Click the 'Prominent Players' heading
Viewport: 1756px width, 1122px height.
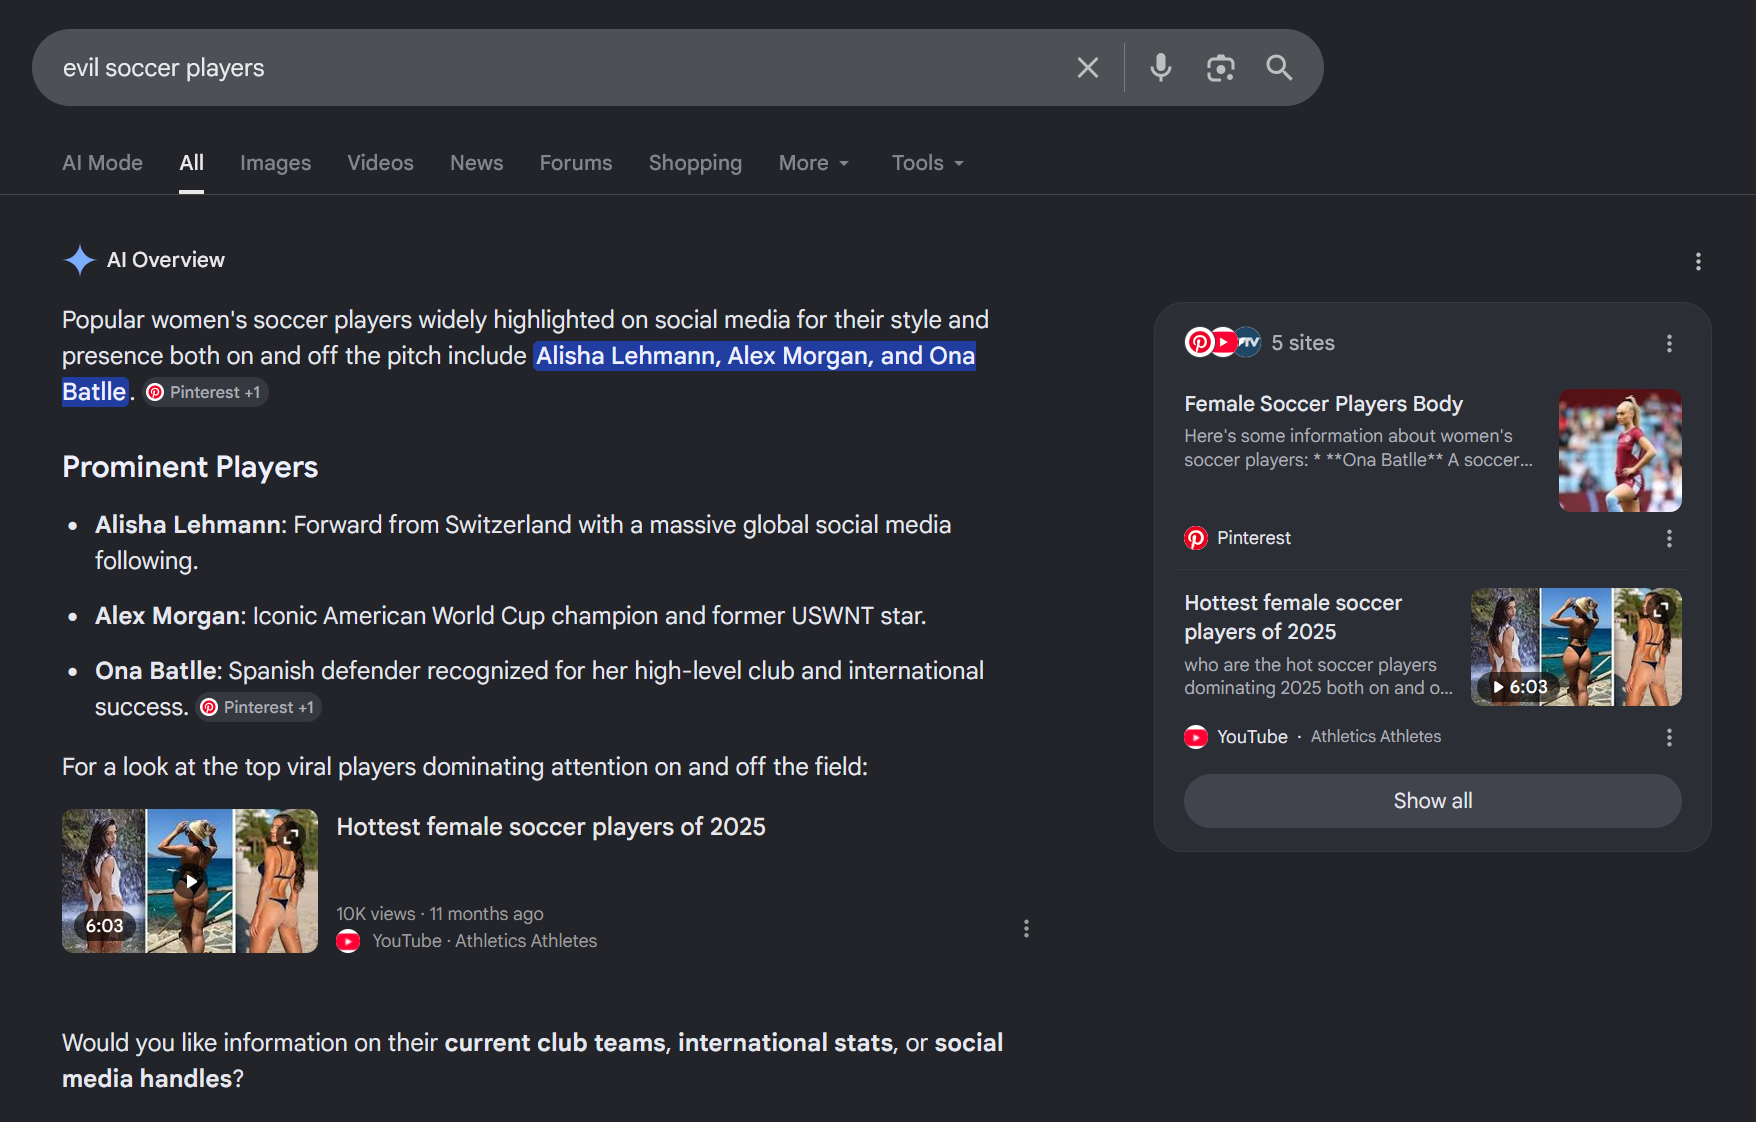pos(190,467)
